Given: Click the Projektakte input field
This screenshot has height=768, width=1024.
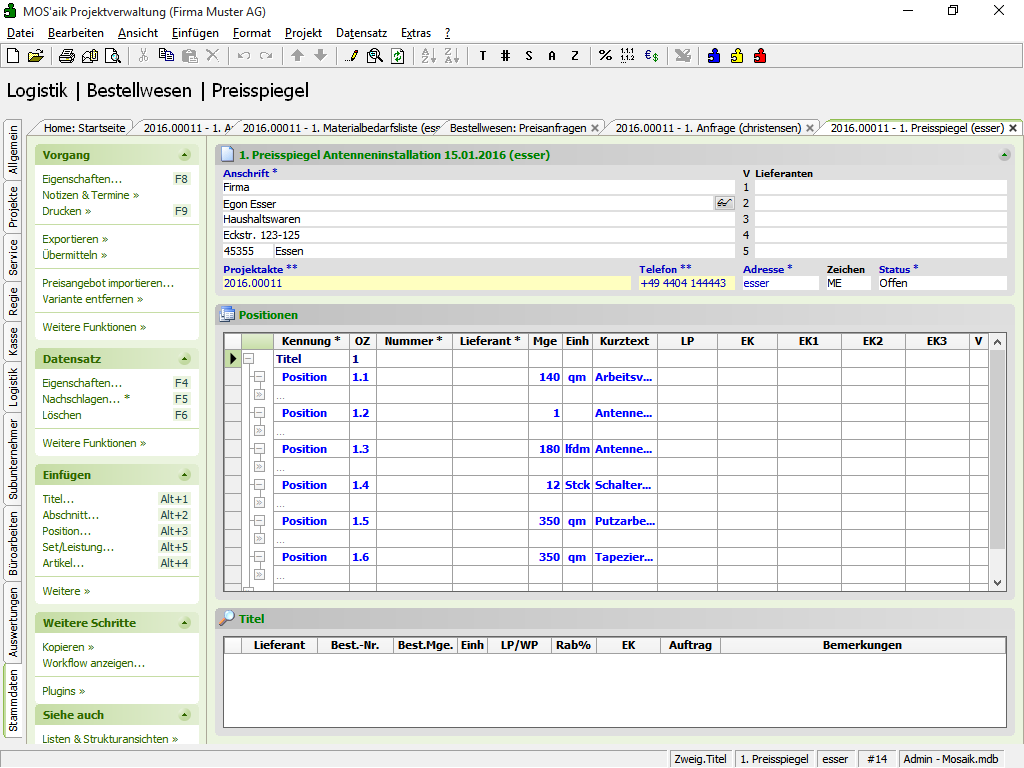Looking at the screenshot, I should [427, 283].
